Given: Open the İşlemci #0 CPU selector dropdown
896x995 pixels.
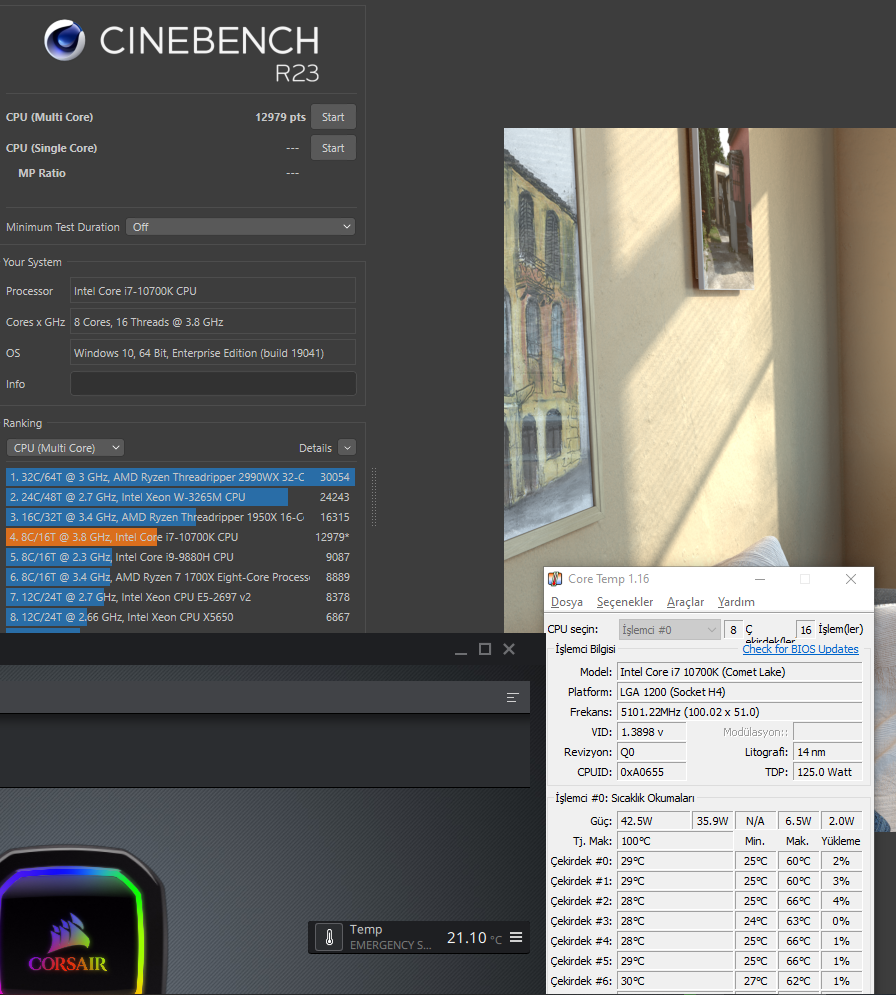Looking at the screenshot, I should (x=669, y=629).
